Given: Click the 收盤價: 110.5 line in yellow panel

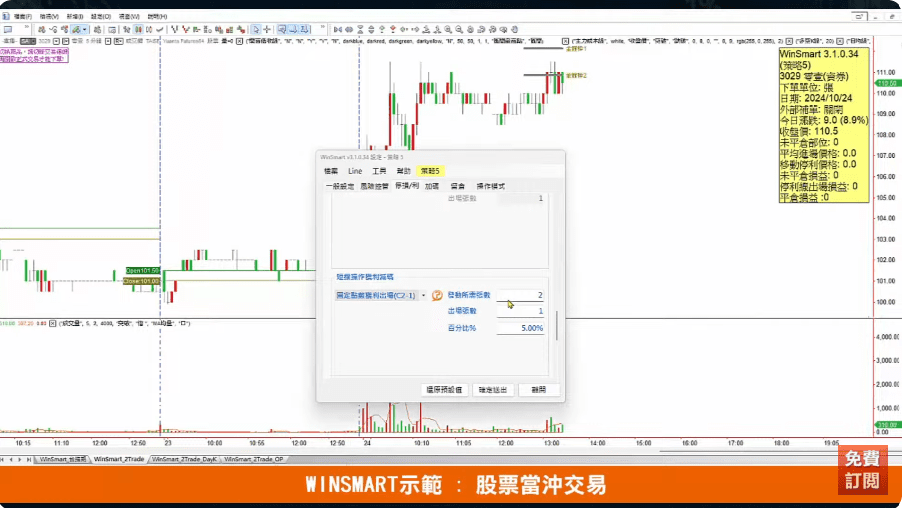Looking at the screenshot, I should pyautogui.click(x=809, y=131).
